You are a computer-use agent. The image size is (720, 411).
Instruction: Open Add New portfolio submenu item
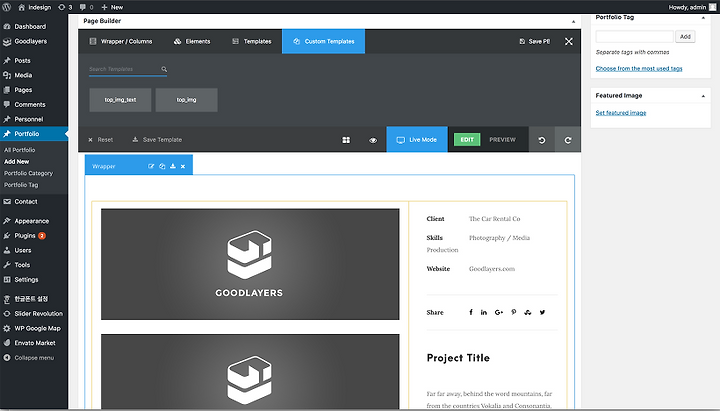[17, 162]
